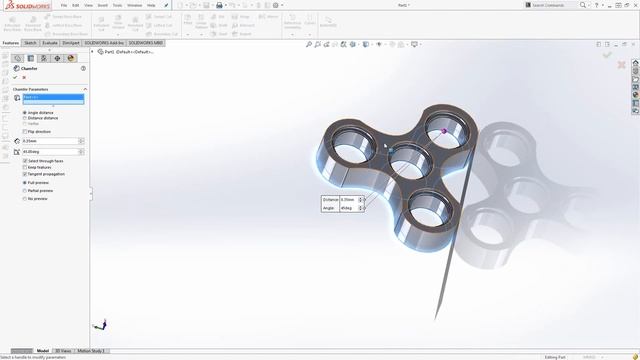Click the Print icon in toolbar
The width and height of the screenshot is (640, 360).
click(x=219, y=5)
